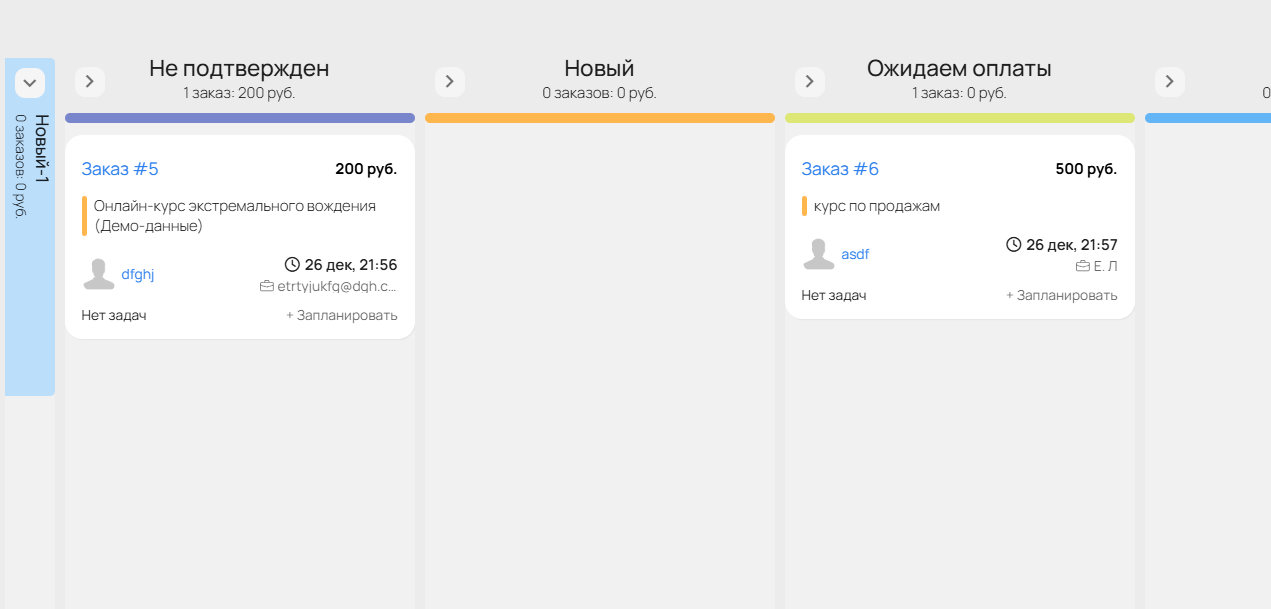
Task: Click + Запланировать on order #6
Action: [x=1062, y=295]
